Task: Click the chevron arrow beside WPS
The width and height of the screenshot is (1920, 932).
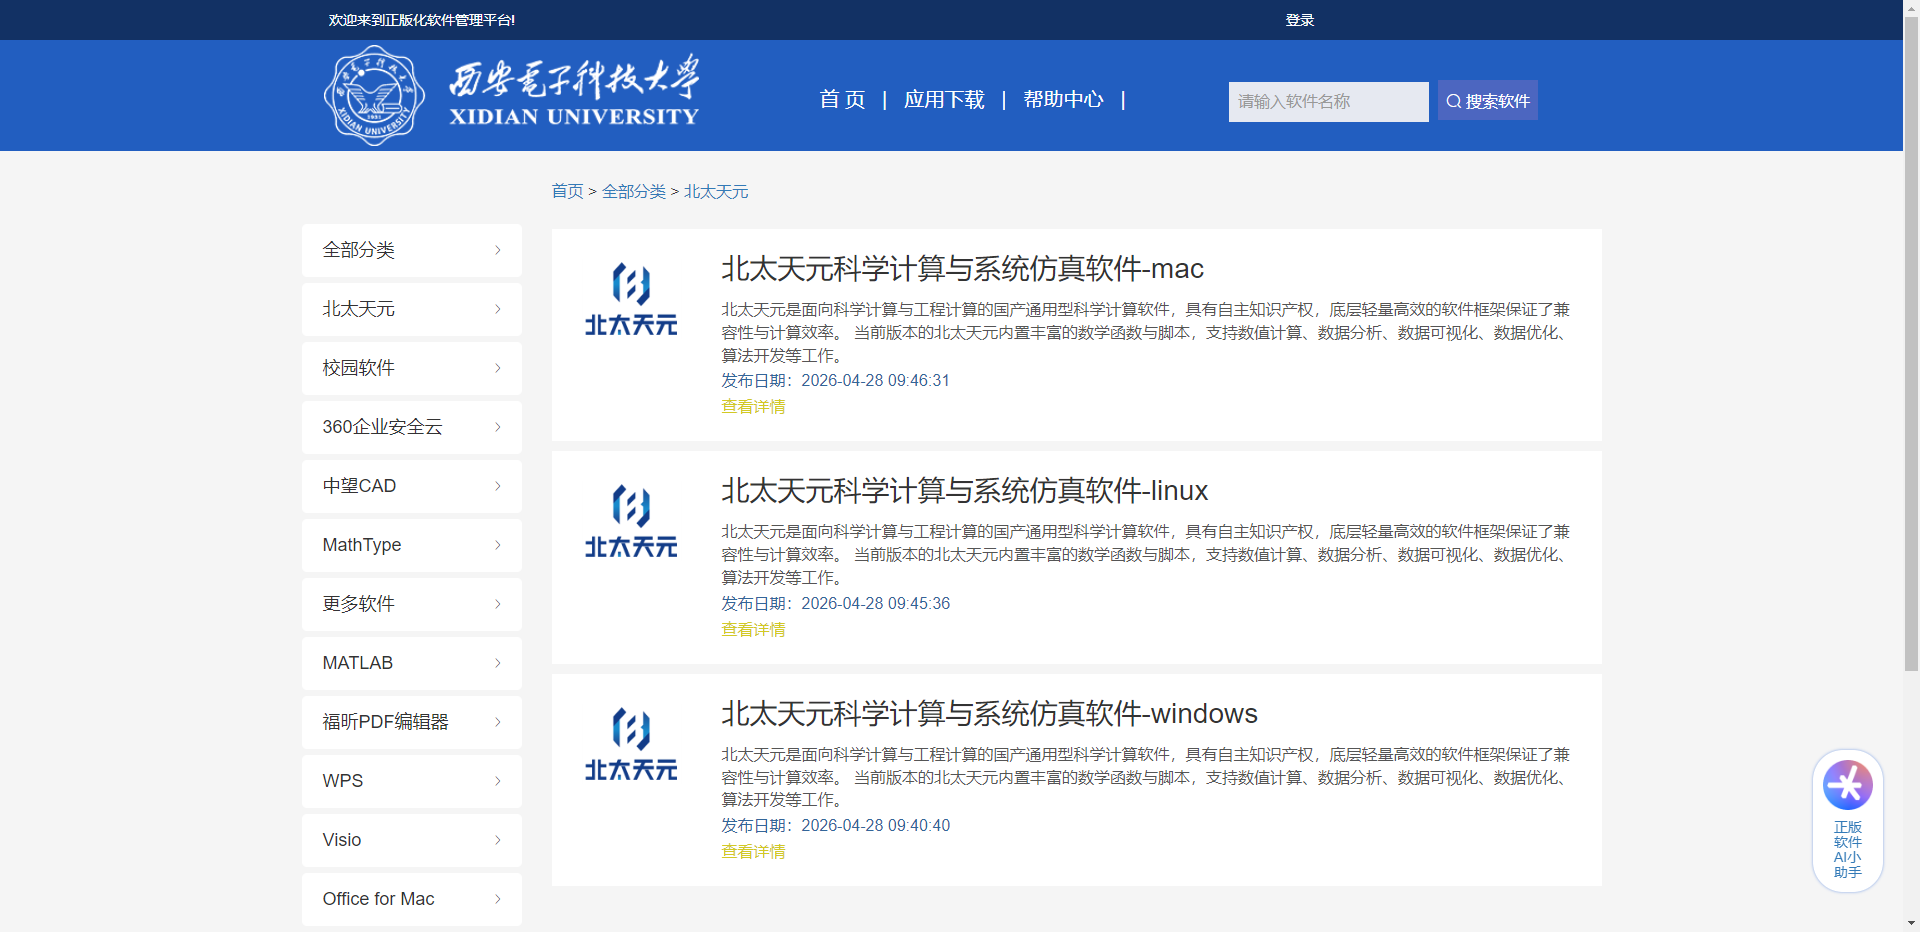Action: coord(498,781)
